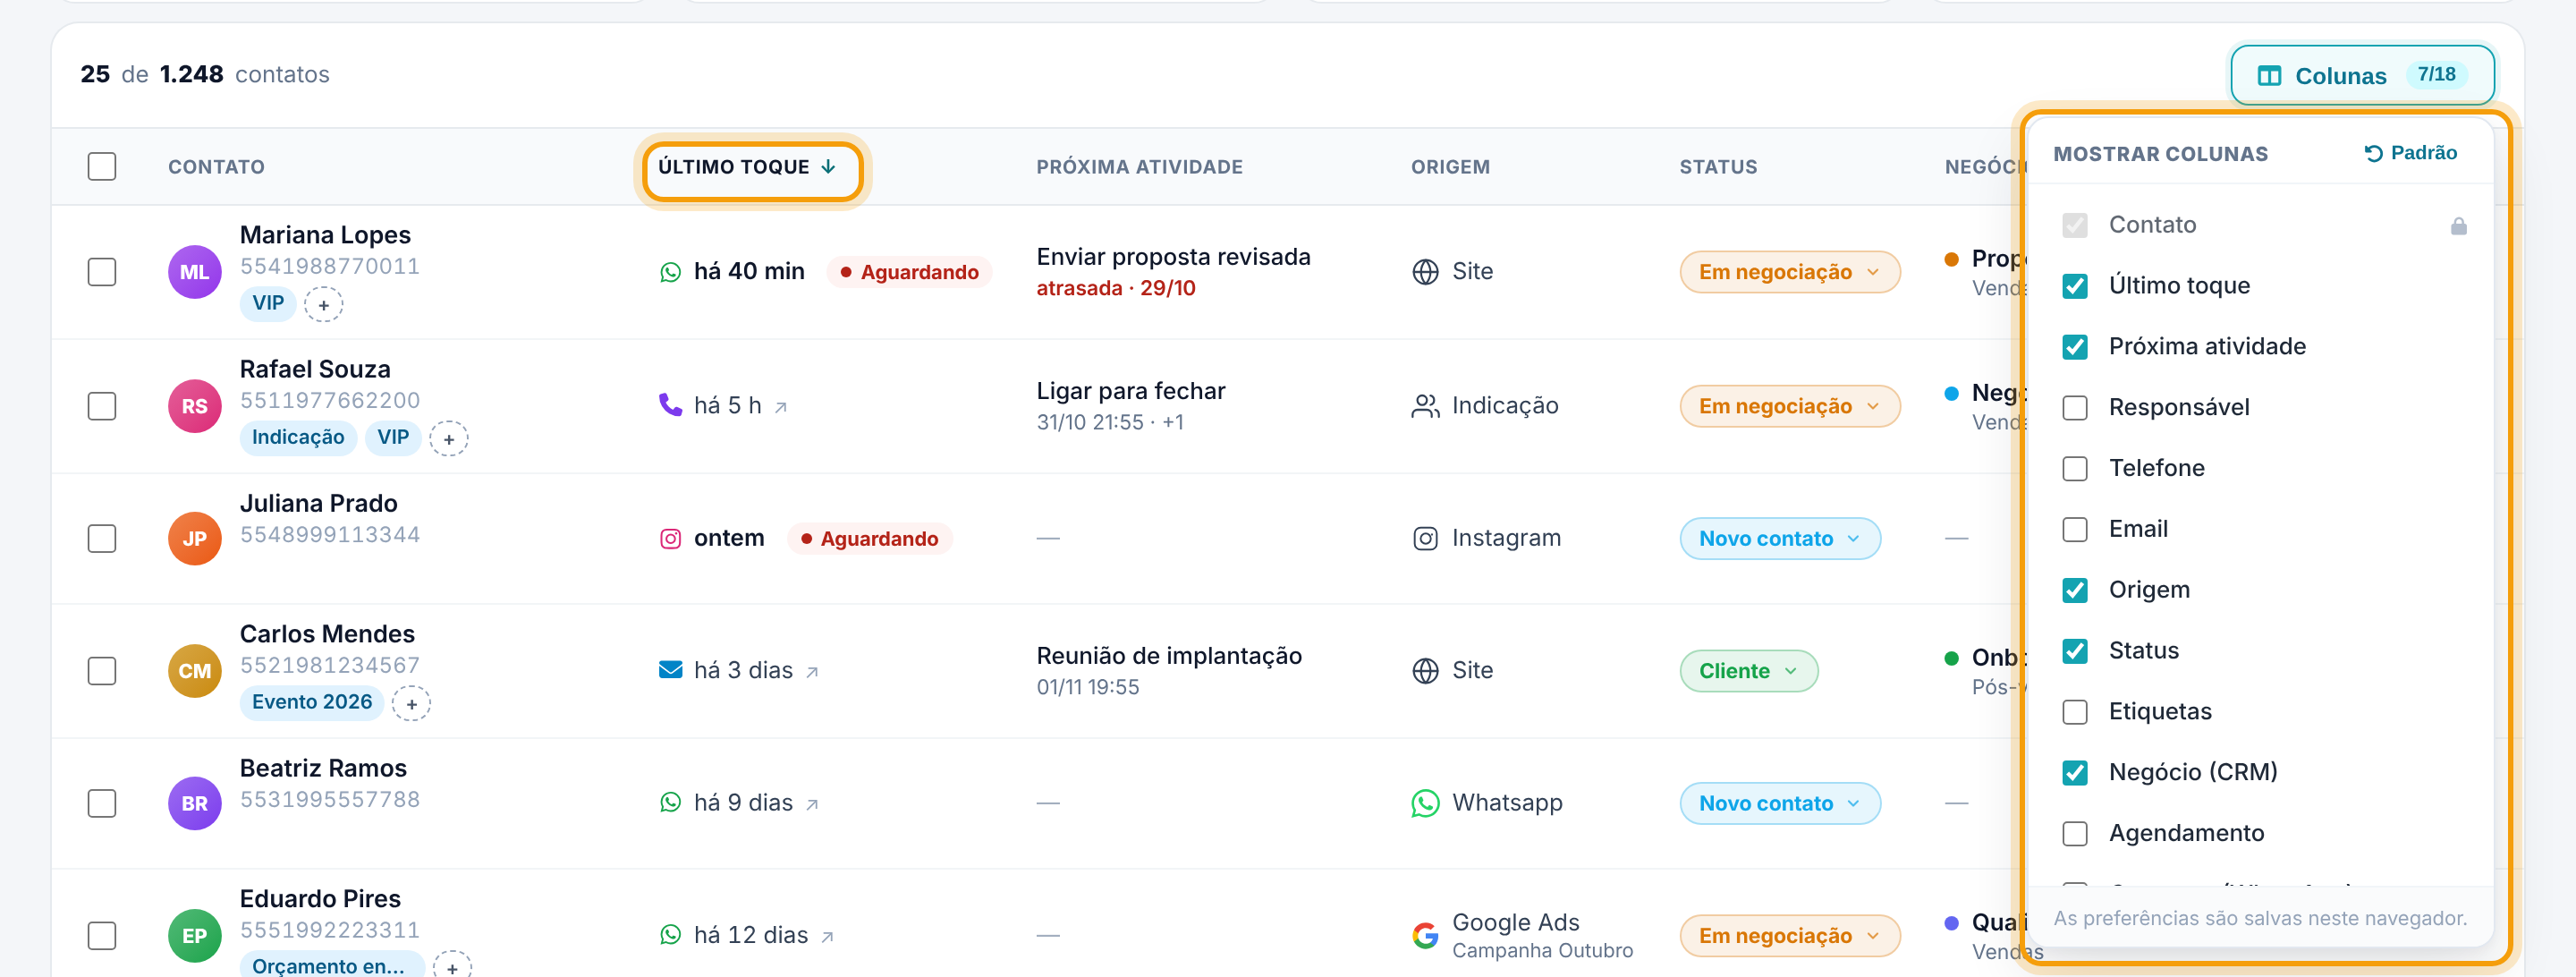Image resolution: width=2576 pixels, height=977 pixels.
Task: Click people icon beside Indicação origin
Action: [1425, 406]
